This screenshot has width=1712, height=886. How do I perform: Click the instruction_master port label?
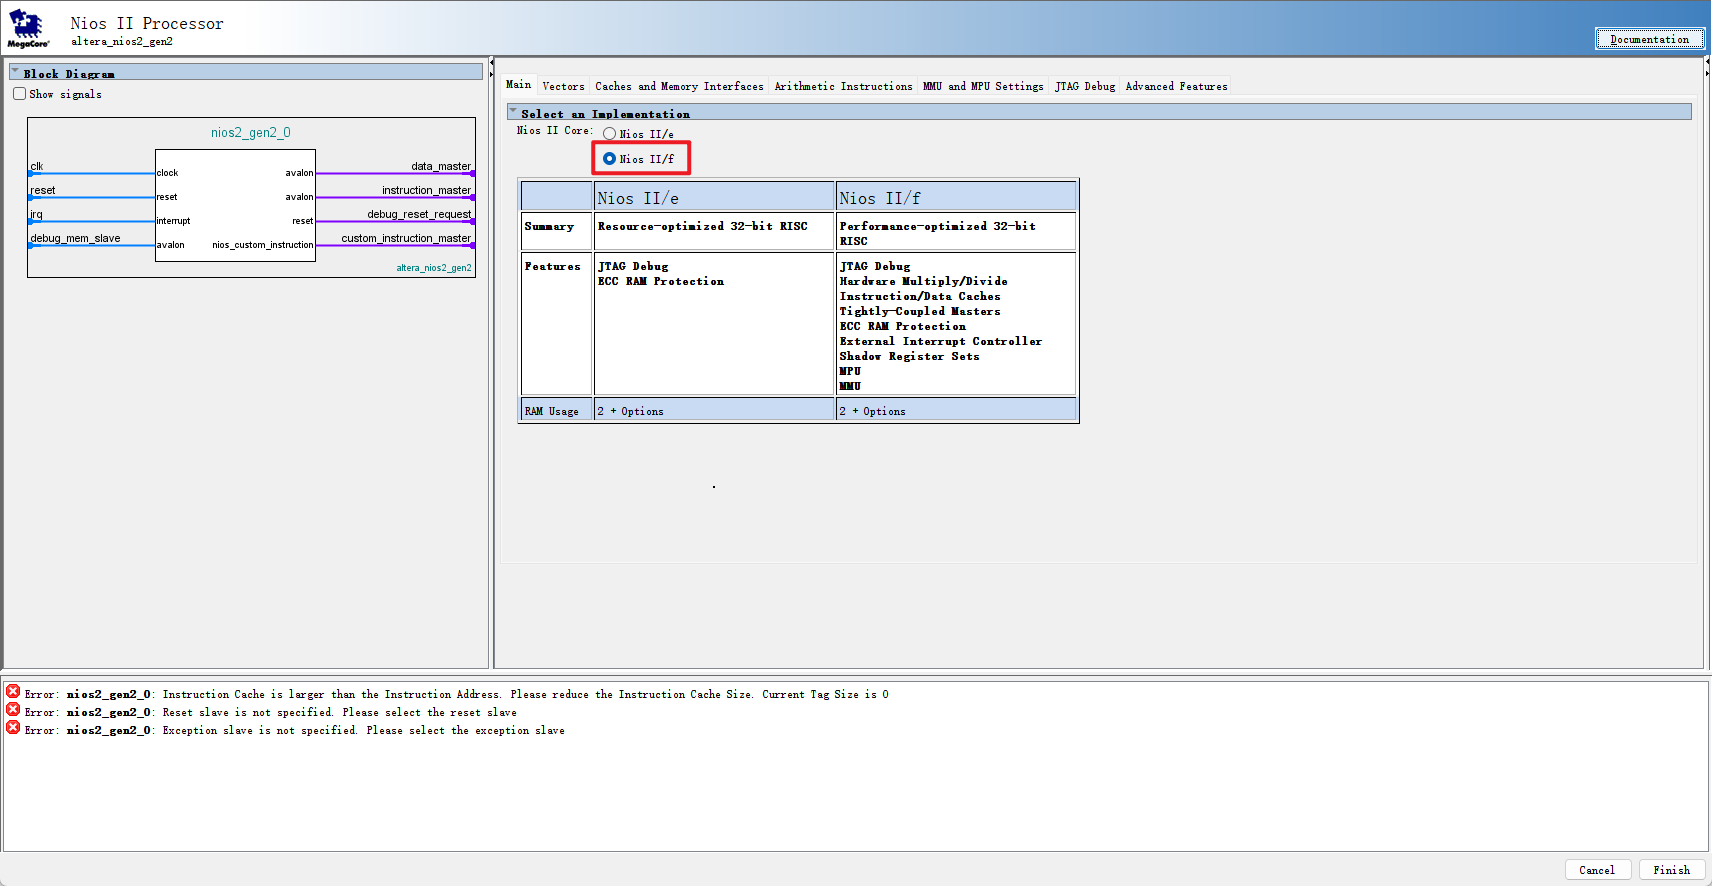pyautogui.click(x=426, y=190)
